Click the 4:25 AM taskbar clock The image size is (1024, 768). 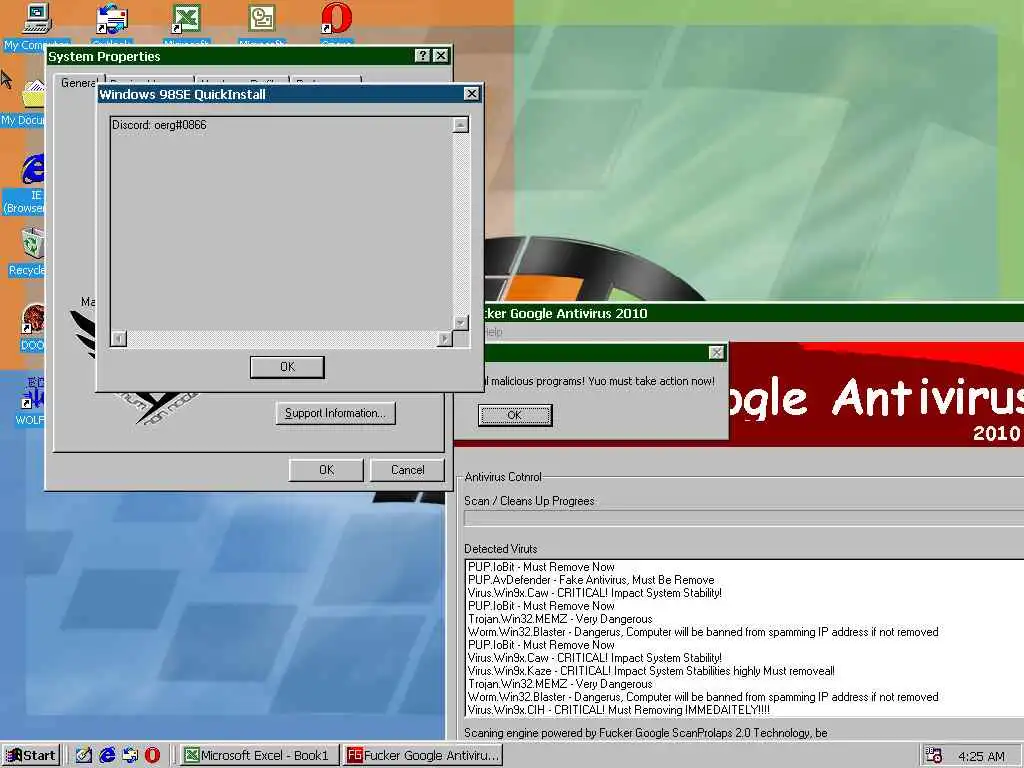[981, 756]
